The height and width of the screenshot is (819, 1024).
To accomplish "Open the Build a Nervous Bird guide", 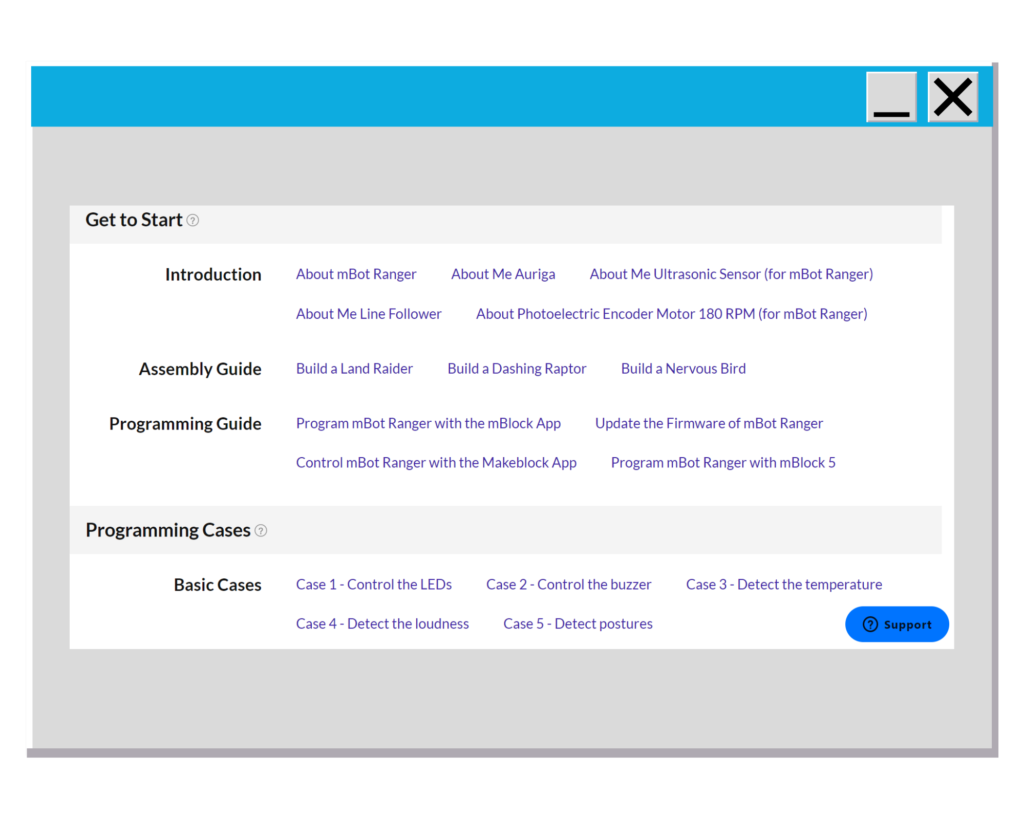I will pos(683,369).
